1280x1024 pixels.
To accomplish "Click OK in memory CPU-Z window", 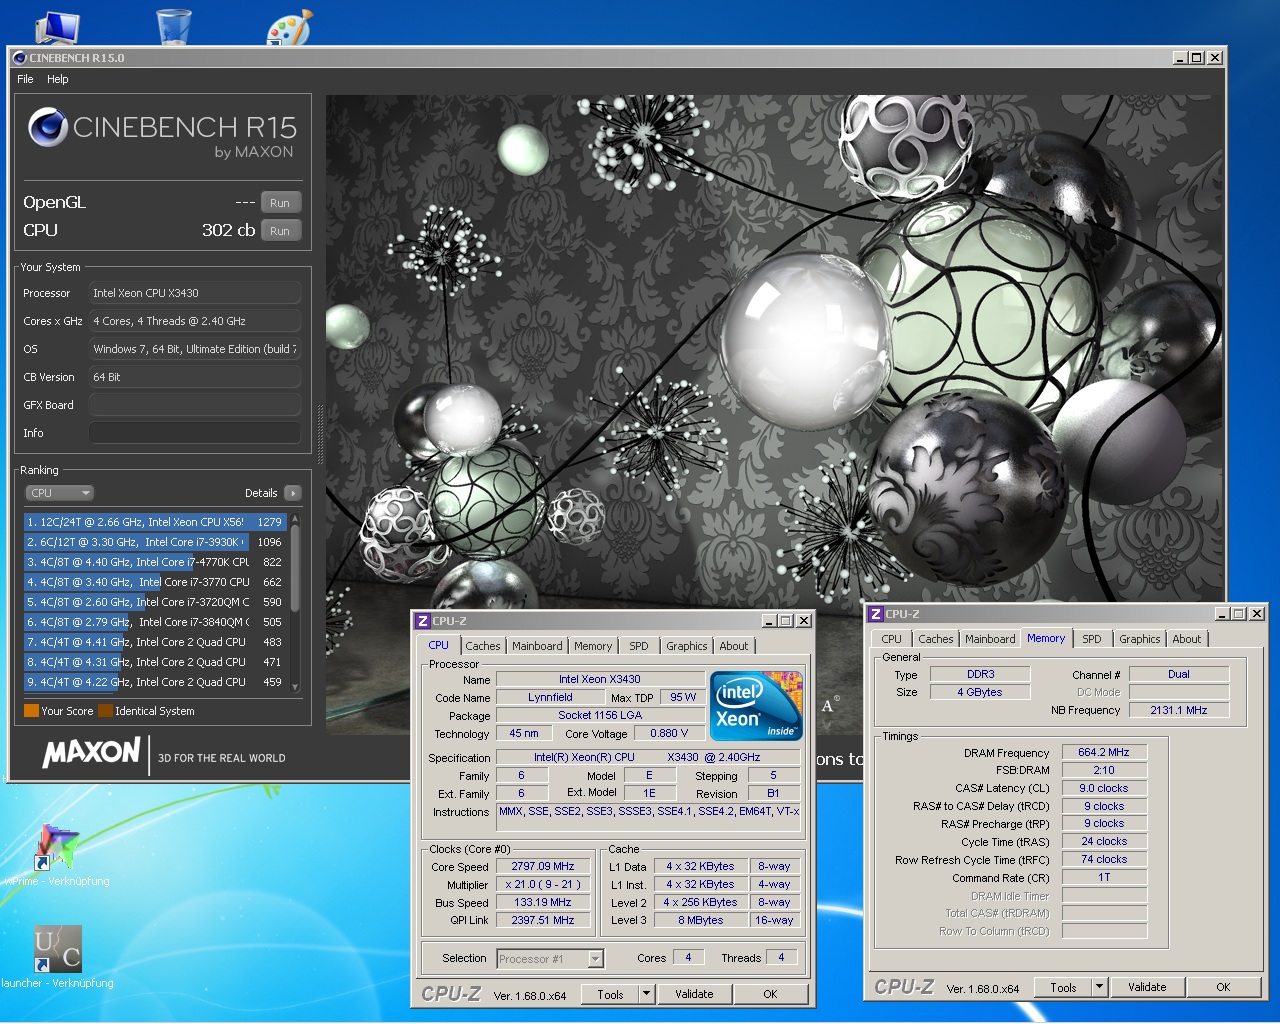I will (1223, 987).
